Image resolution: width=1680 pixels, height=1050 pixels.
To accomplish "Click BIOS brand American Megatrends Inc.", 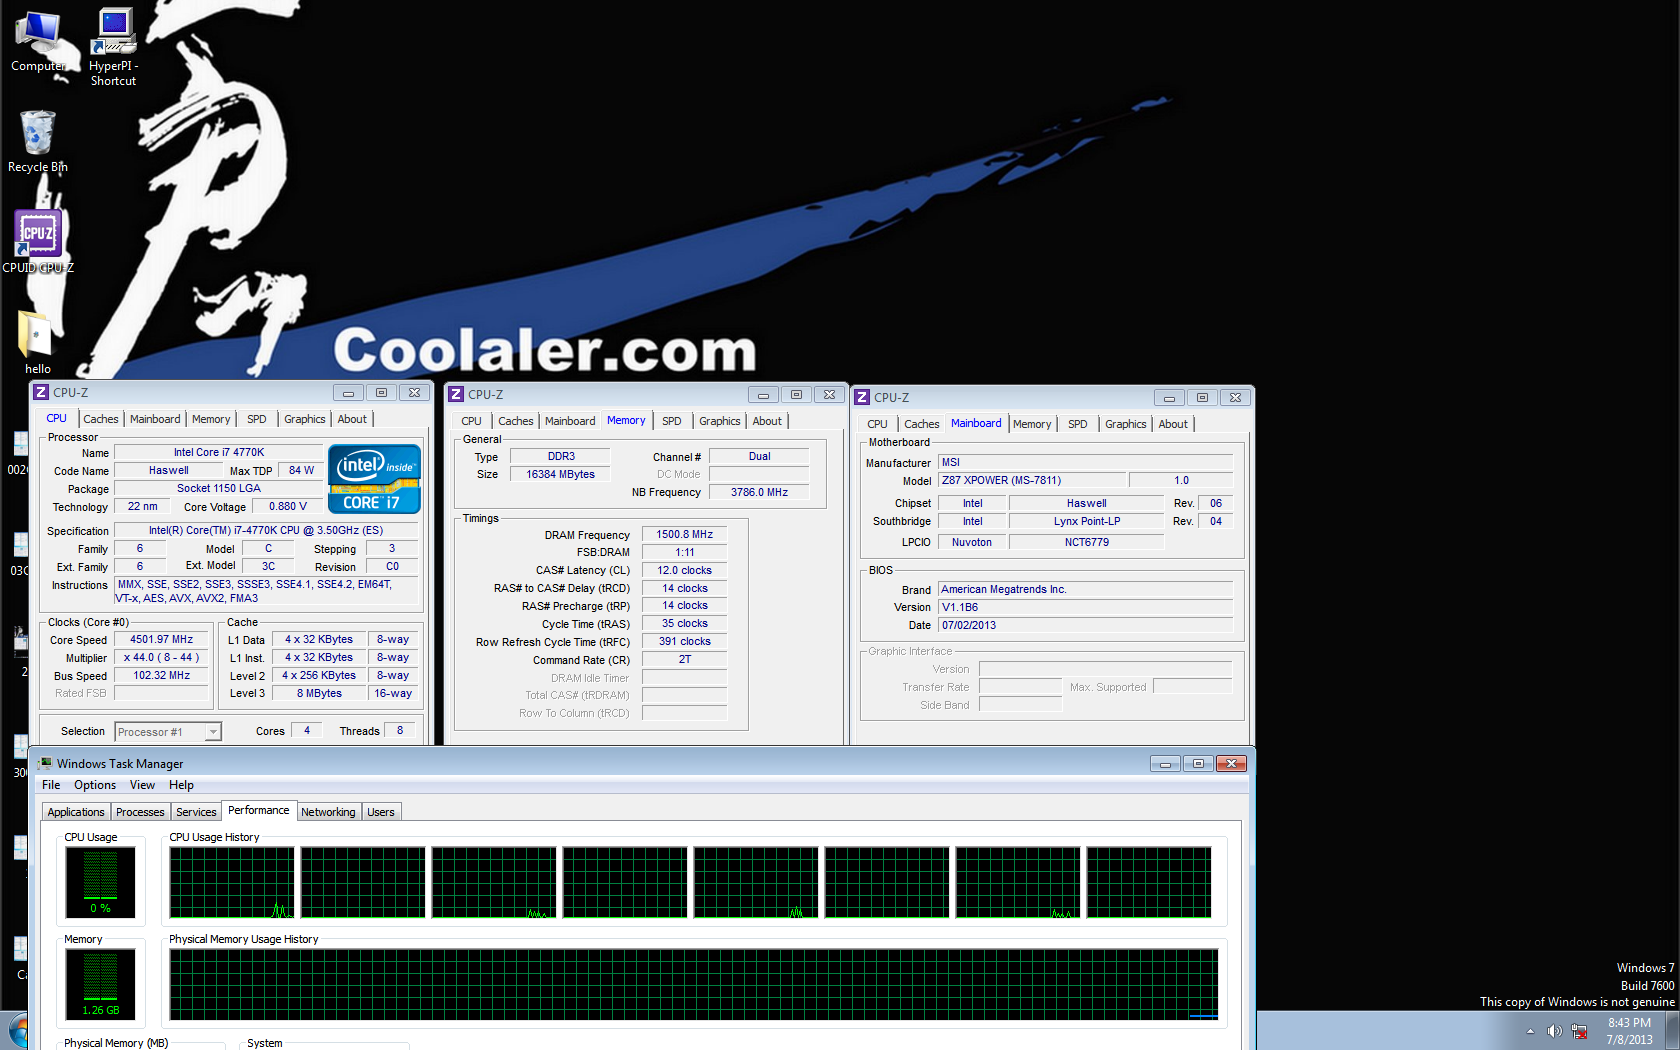I will pyautogui.click(x=1086, y=590).
